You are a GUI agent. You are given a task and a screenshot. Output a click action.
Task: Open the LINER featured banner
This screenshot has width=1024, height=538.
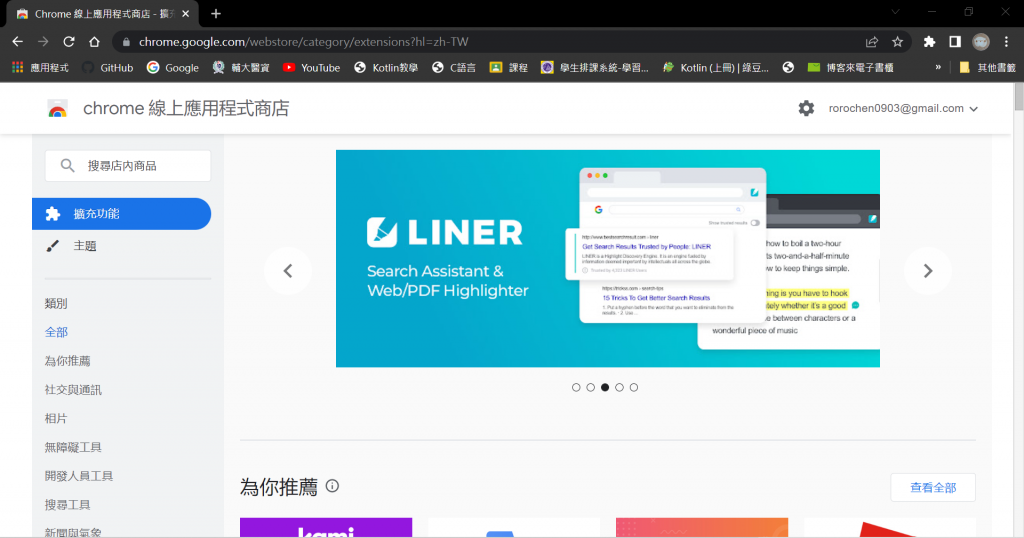tap(608, 259)
